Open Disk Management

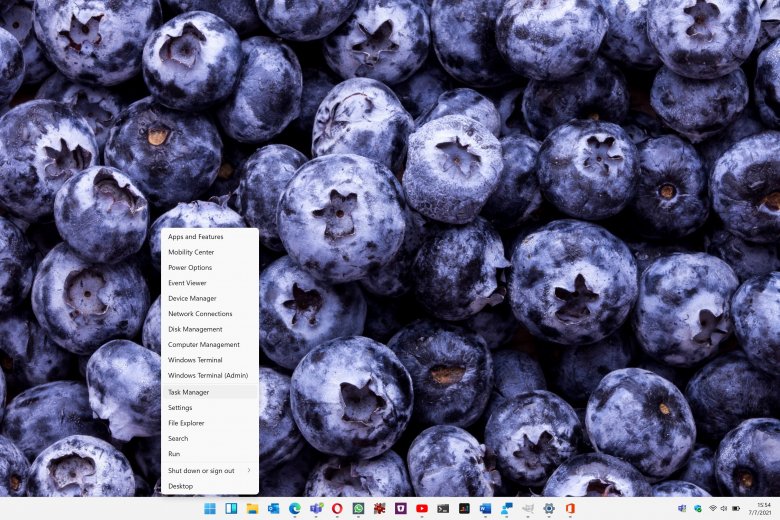209,329
